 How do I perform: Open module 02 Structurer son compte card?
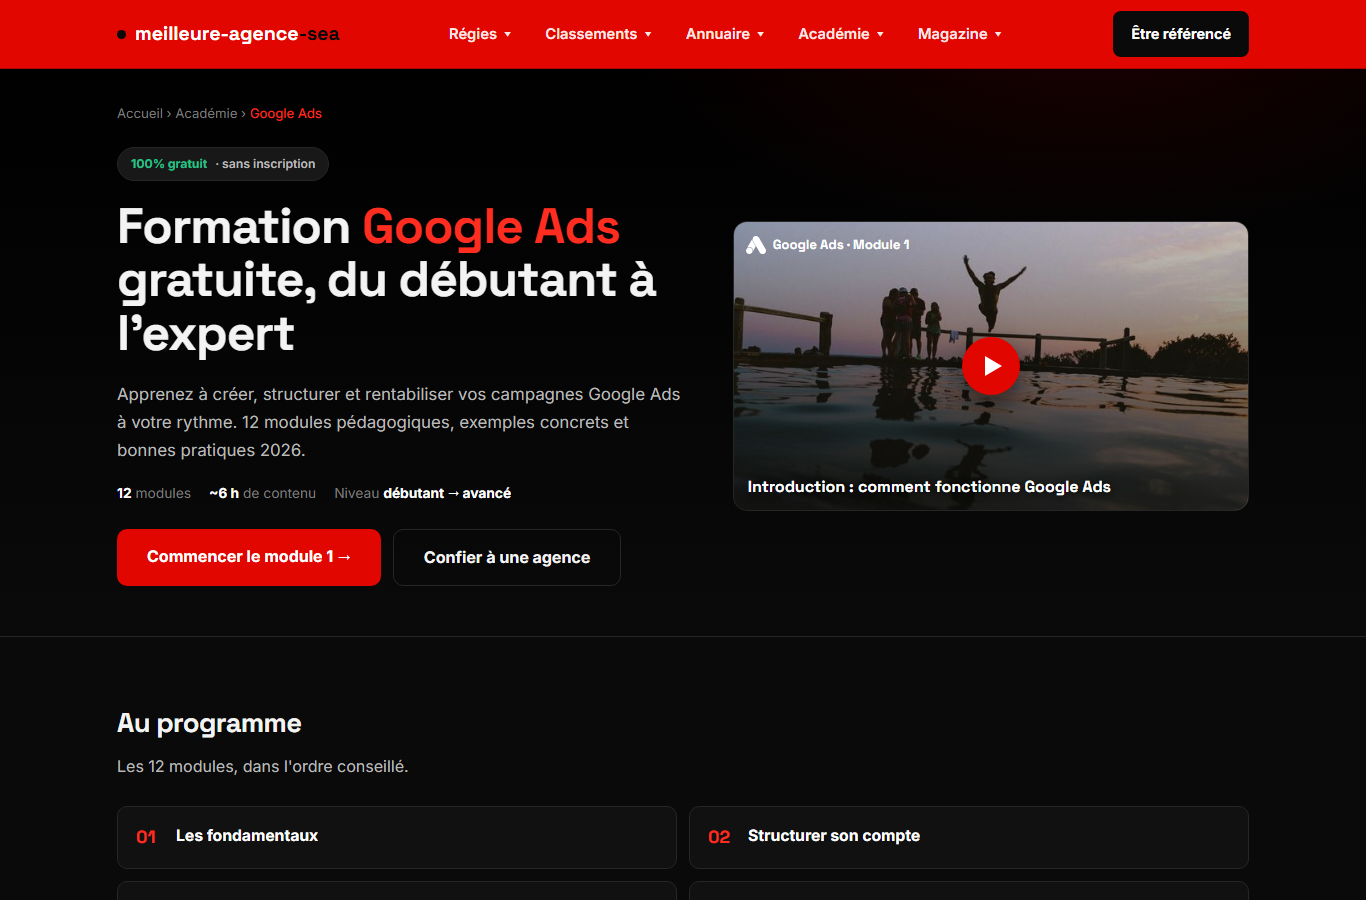969,837
